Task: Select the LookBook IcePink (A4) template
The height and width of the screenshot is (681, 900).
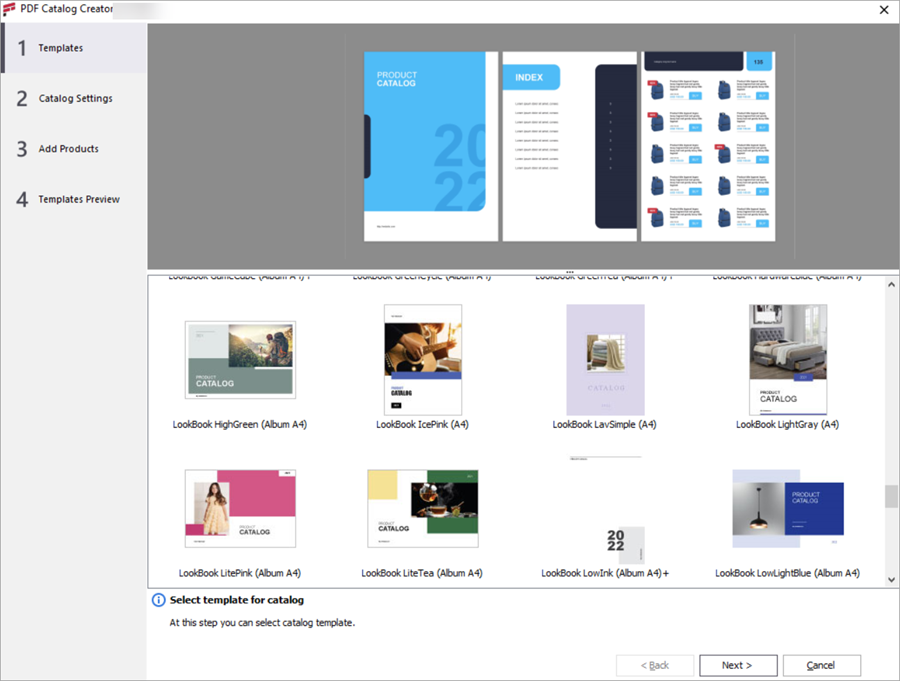Action: 422,360
